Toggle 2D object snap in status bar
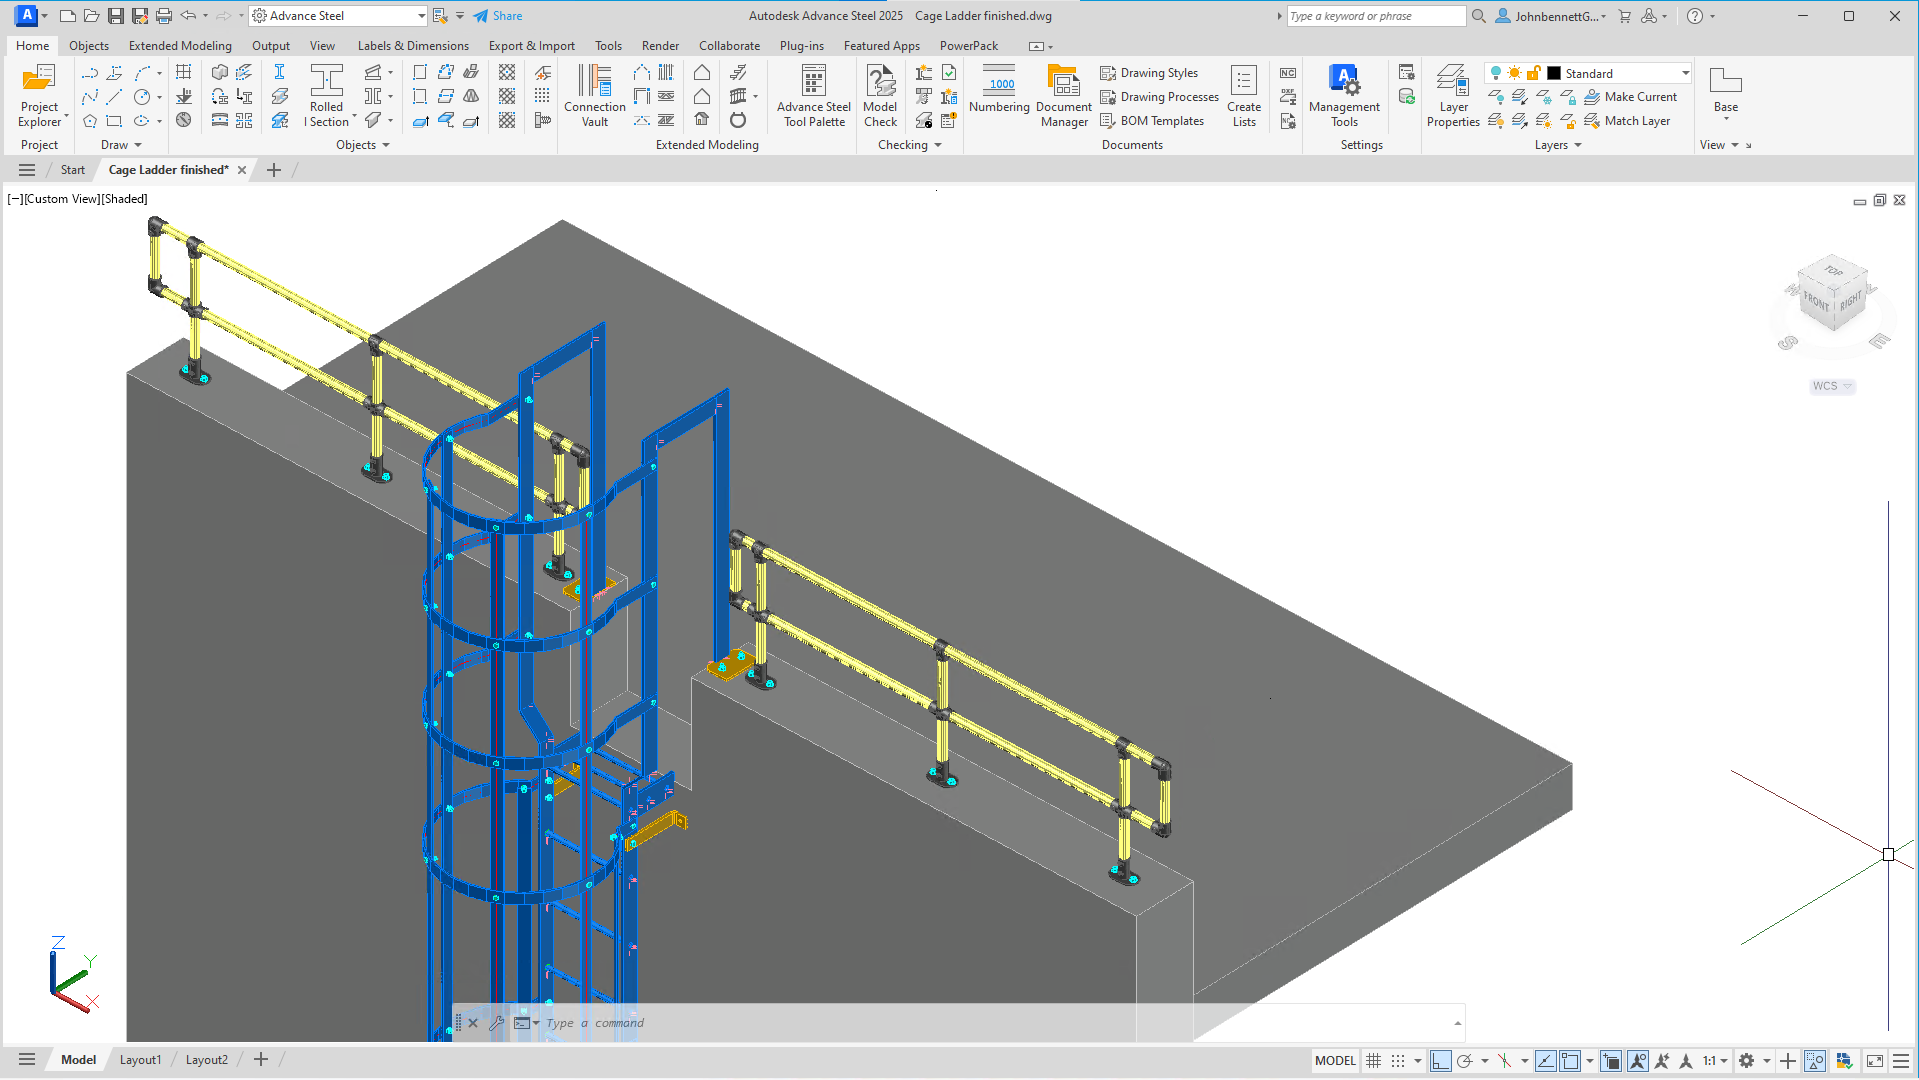Screen dimensions: 1919x1080 [x=1570, y=1061]
